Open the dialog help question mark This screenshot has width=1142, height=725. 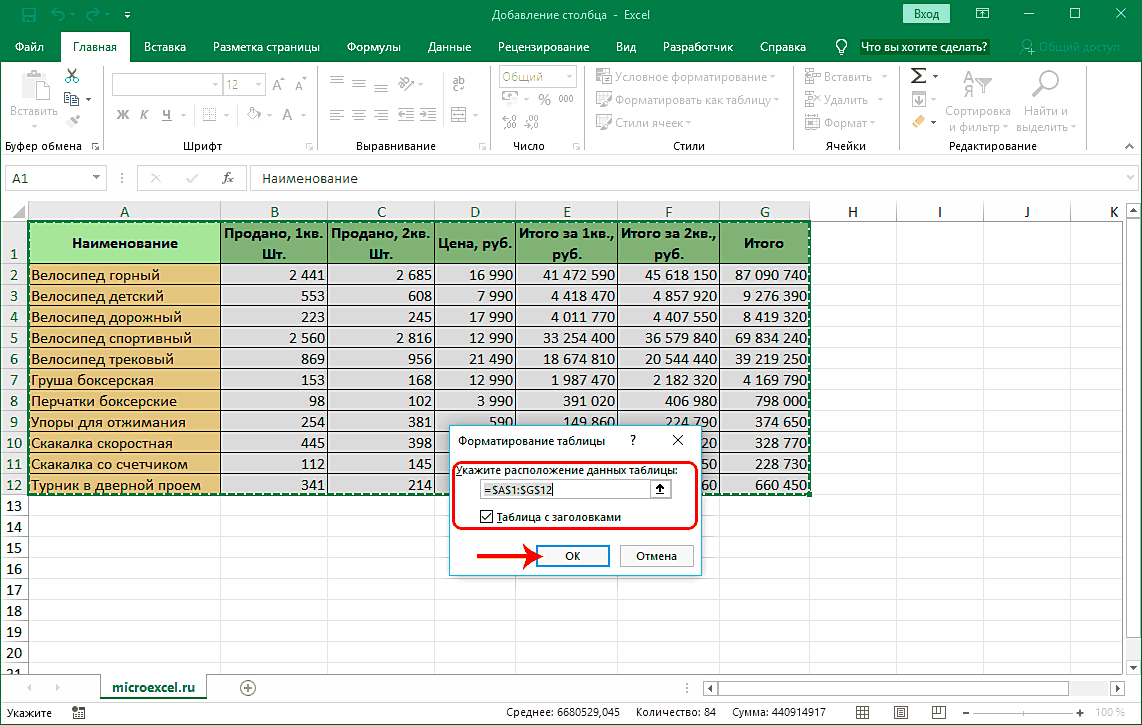click(x=632, y=440)
